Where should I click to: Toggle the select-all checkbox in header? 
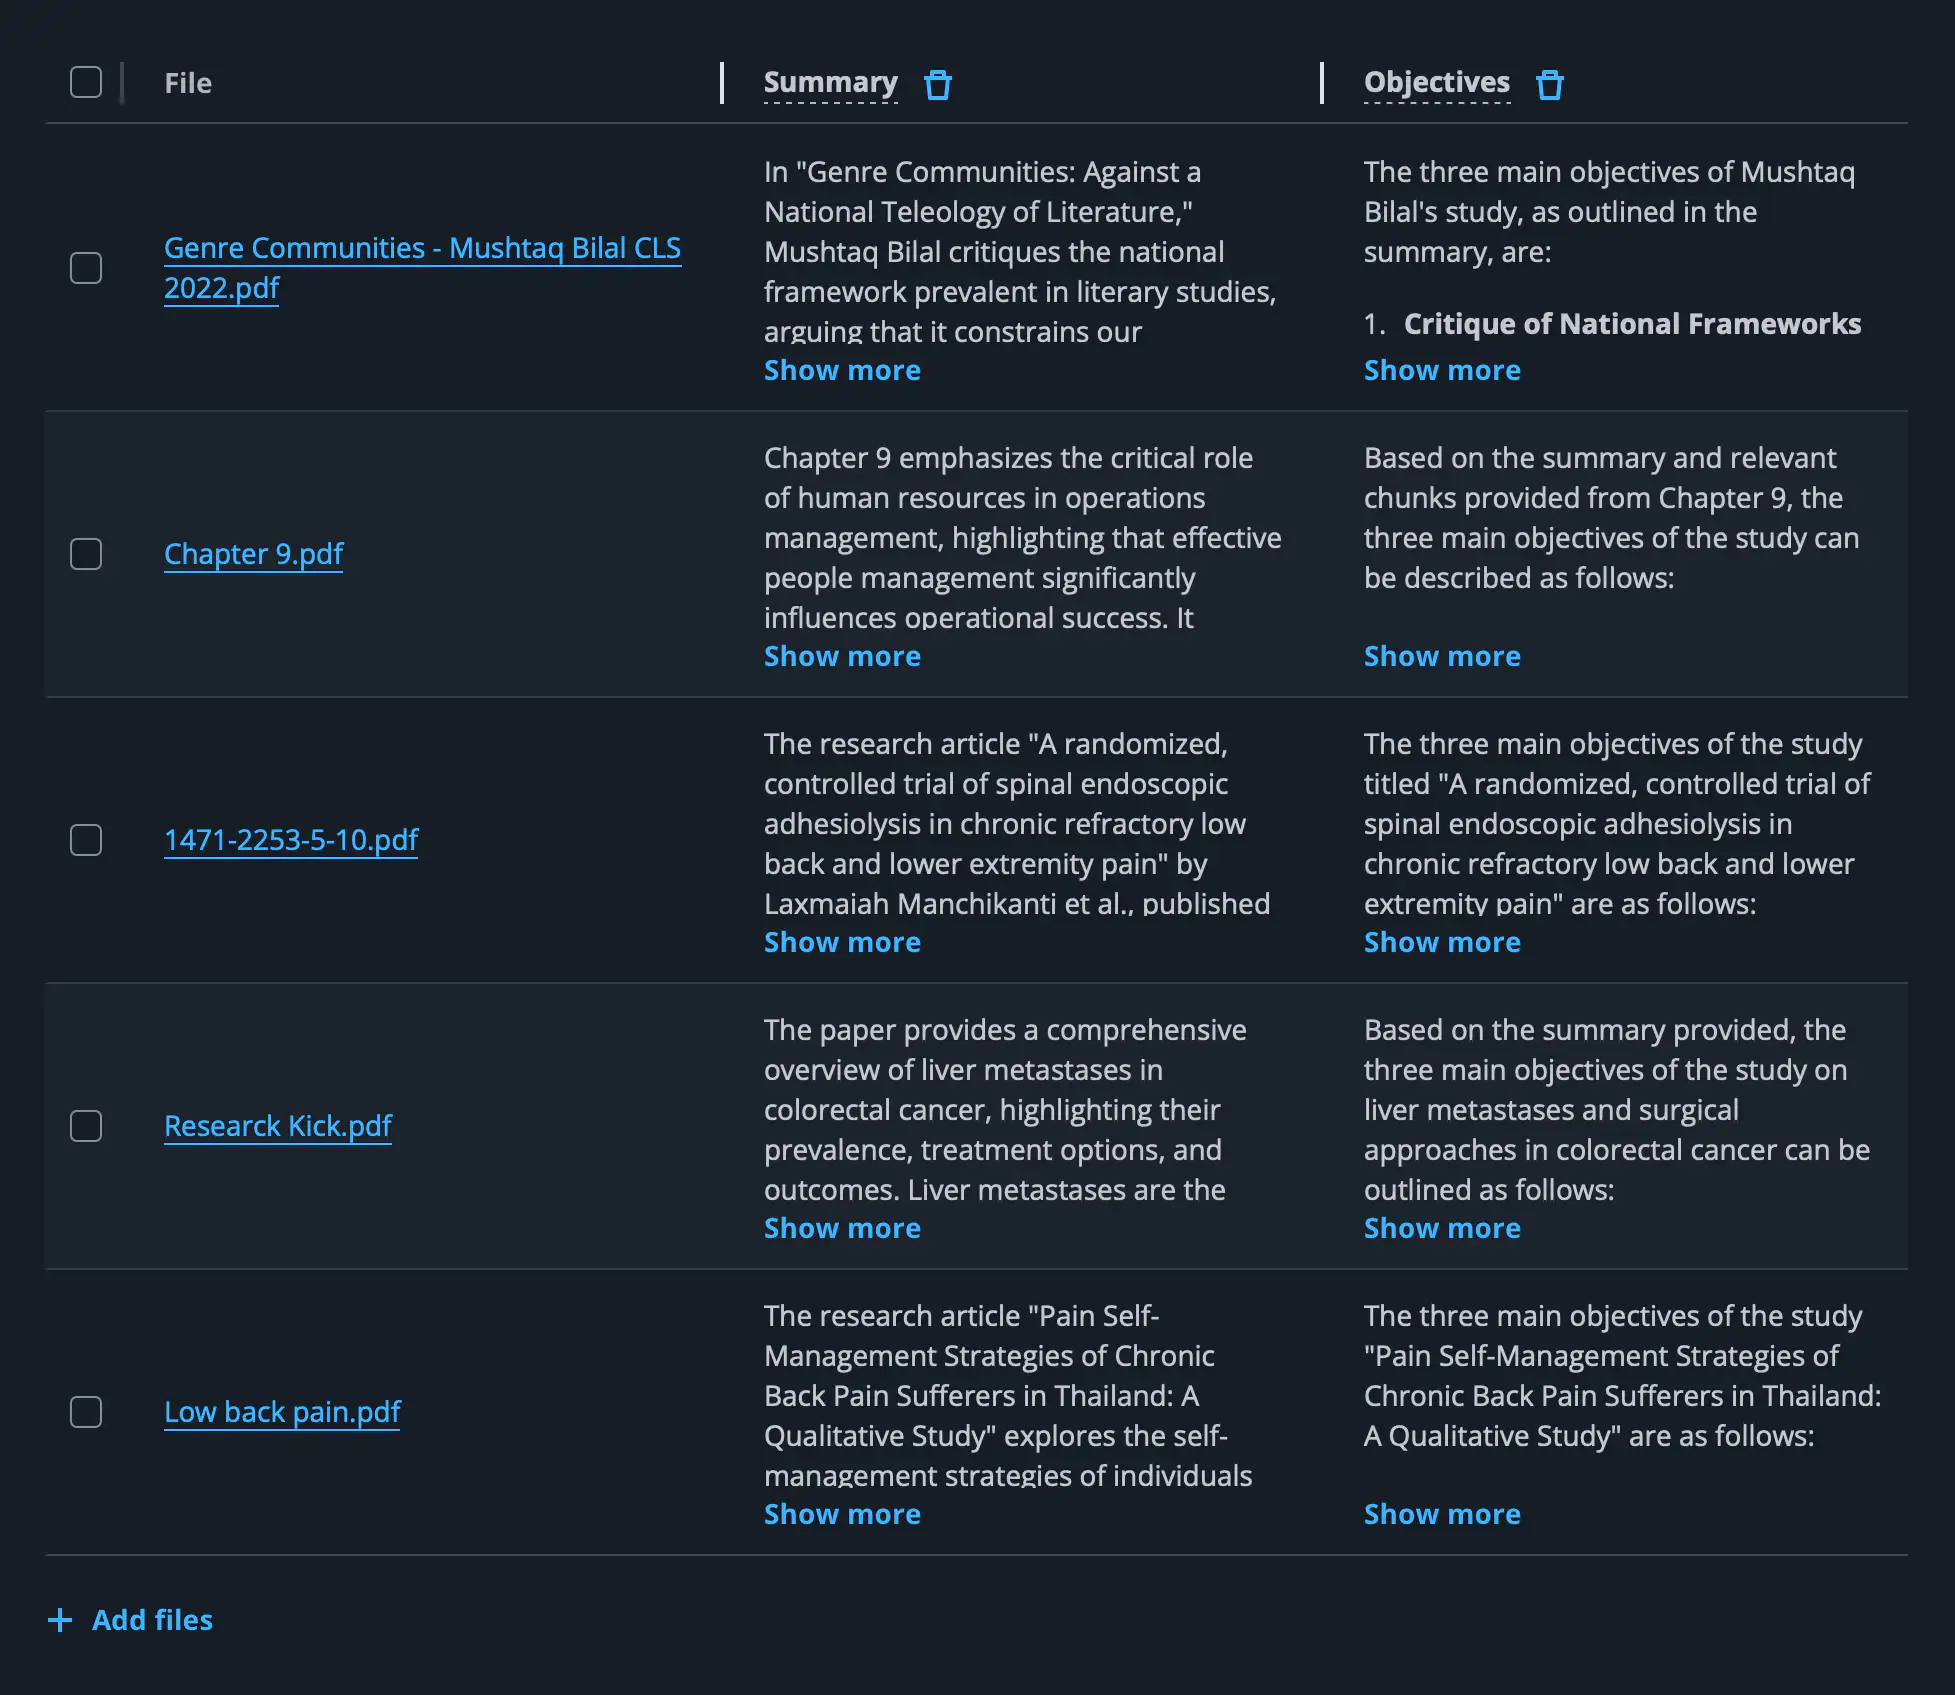(x=86, y=82)
